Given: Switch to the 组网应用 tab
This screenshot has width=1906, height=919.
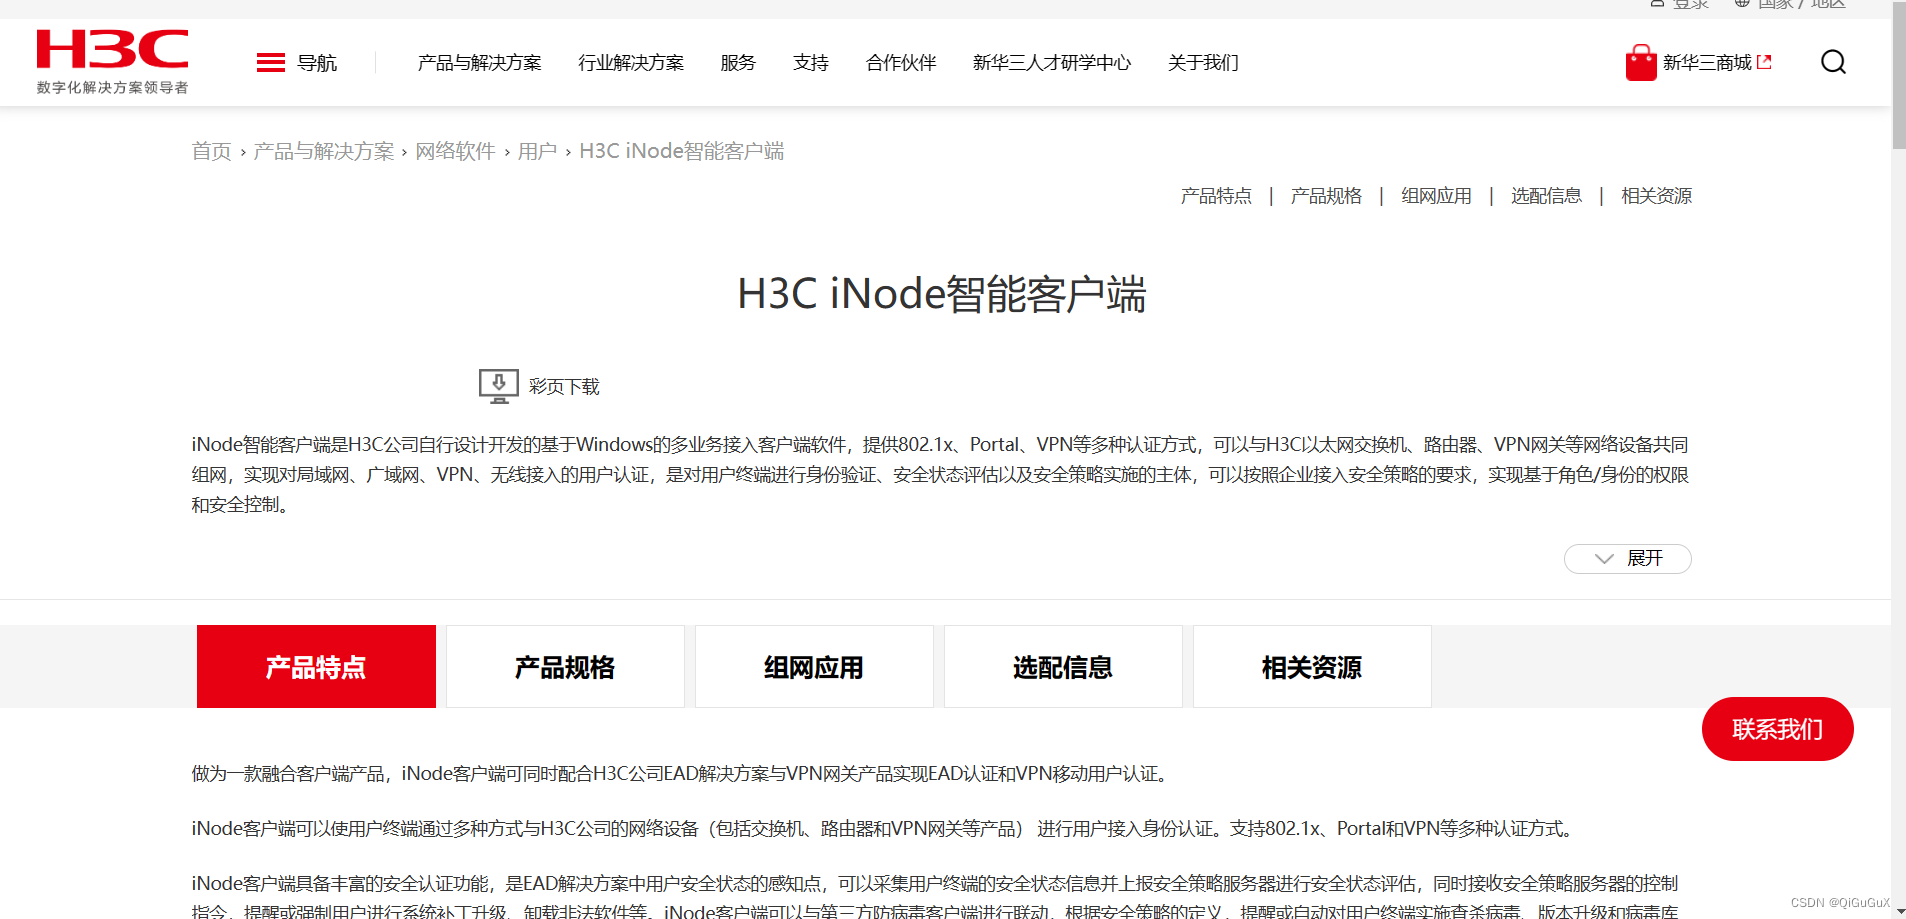Looking at the screenshot, I should tap(814, 667).
